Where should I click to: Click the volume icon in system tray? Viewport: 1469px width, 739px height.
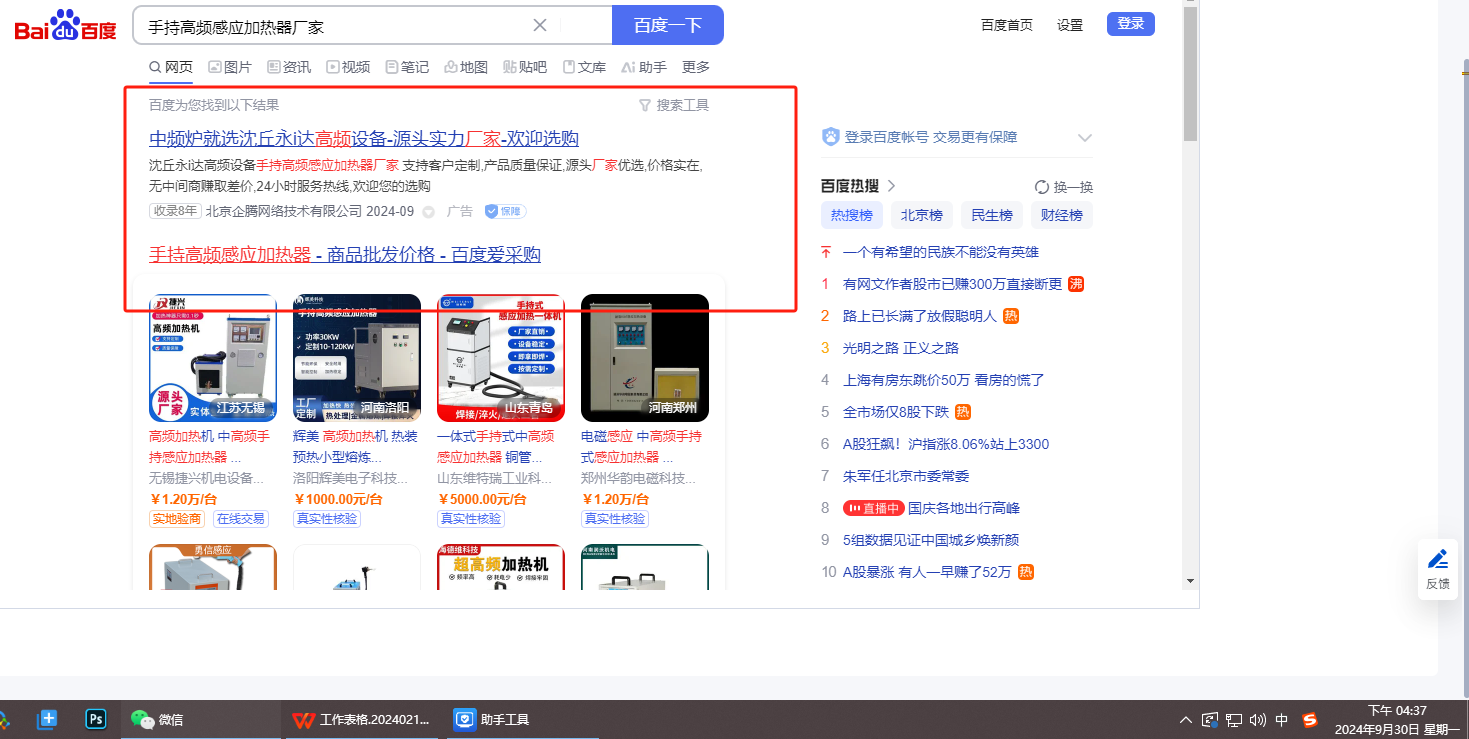(x=1258, y=719)
